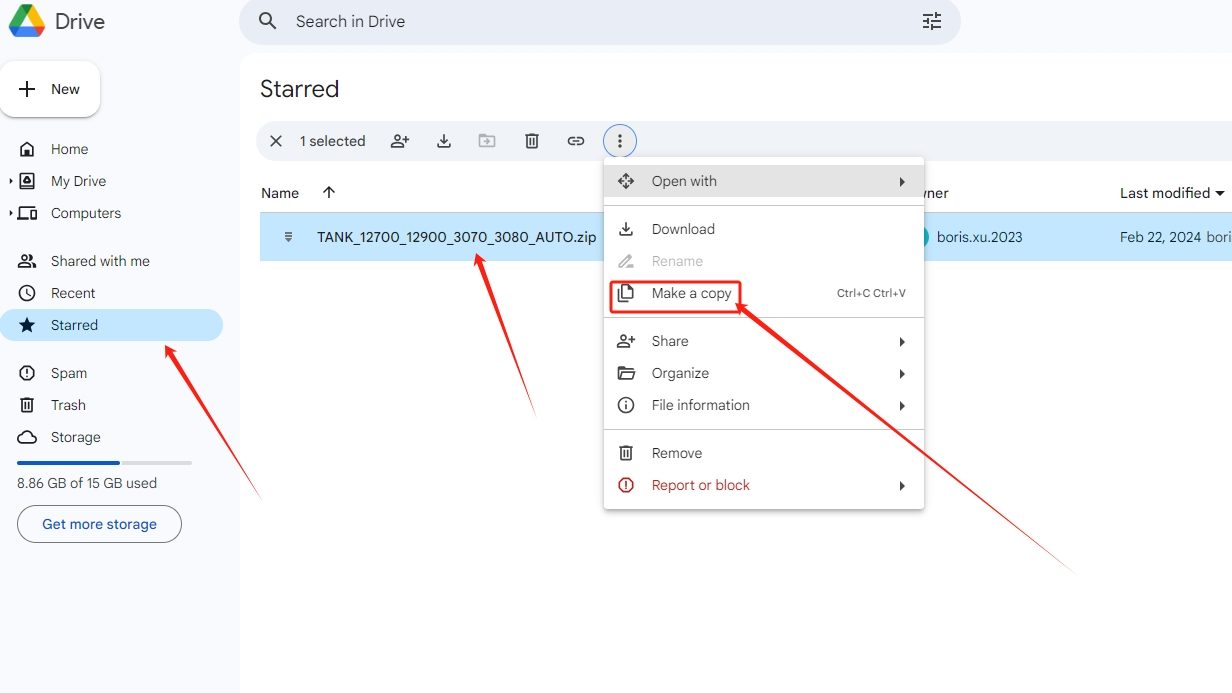Click the trash icon in selection toolbar
Screen dimensions: 1232x693
(532, 141)
